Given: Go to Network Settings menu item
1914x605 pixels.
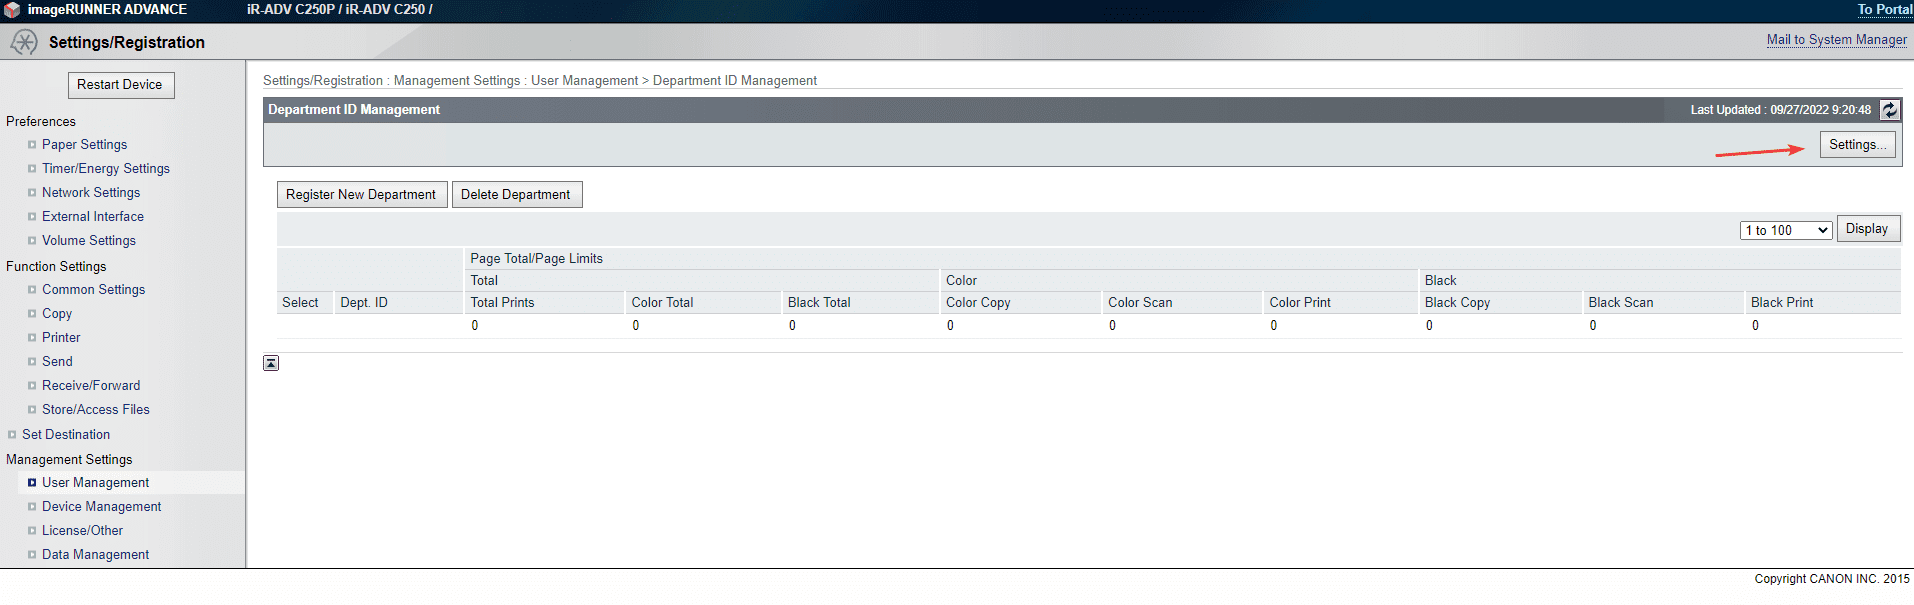Looking at the screenshot, I should pyautogui.click(x=91, y=193).
